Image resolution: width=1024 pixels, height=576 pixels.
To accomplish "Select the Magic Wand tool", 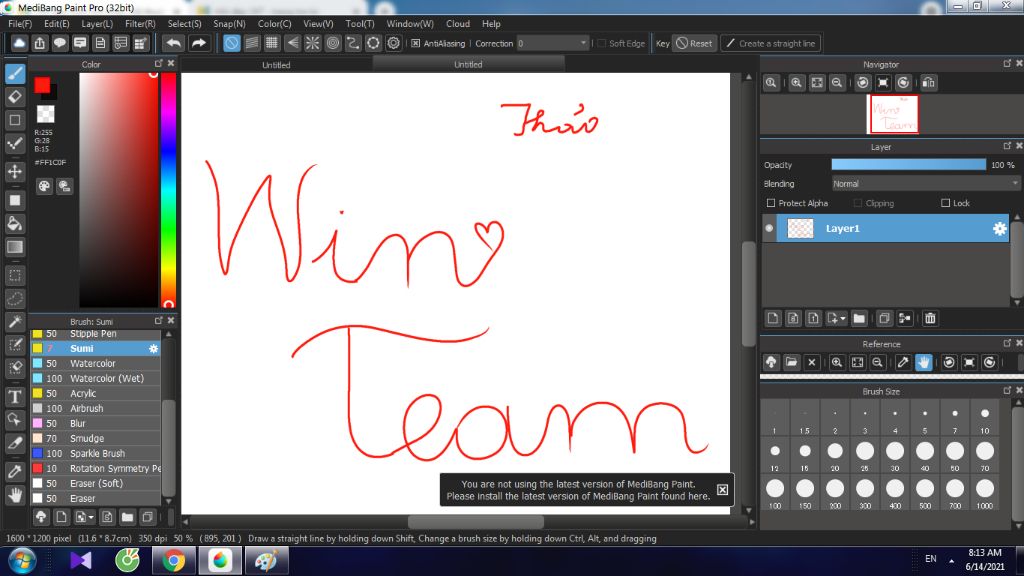I will [x=15, y=322].
